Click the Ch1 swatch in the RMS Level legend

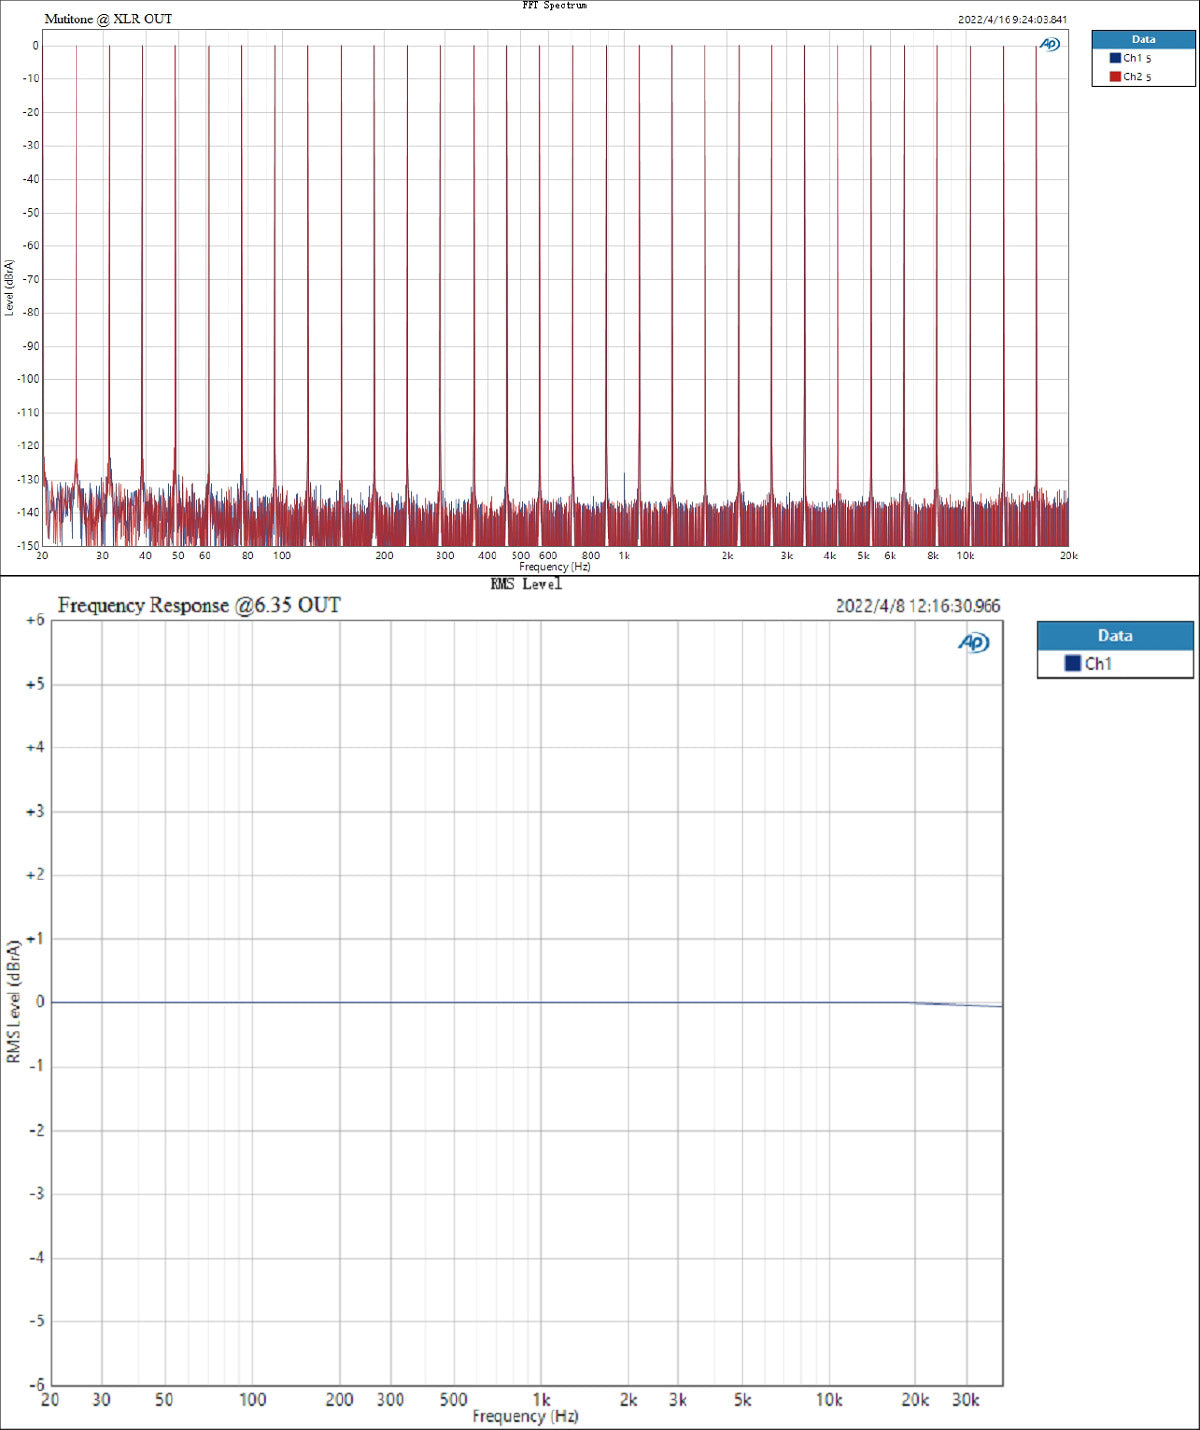tap(1072, 663)
